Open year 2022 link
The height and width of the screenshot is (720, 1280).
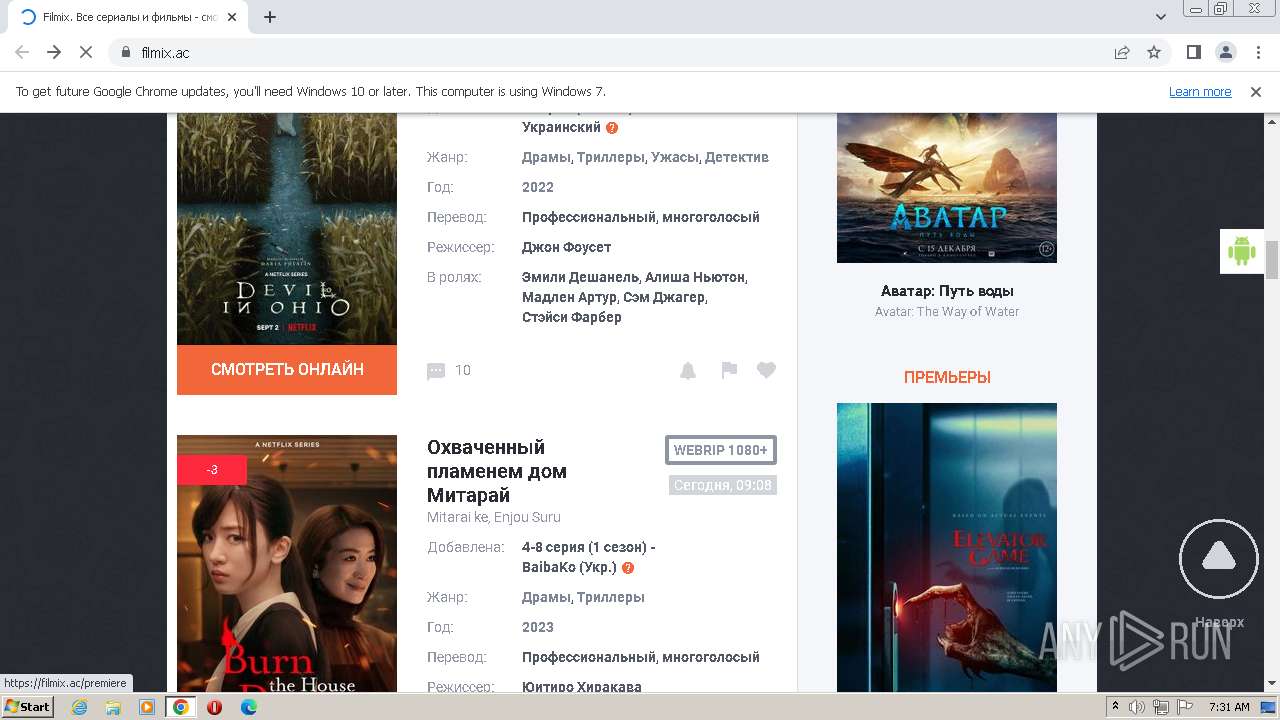pos(538,187)
